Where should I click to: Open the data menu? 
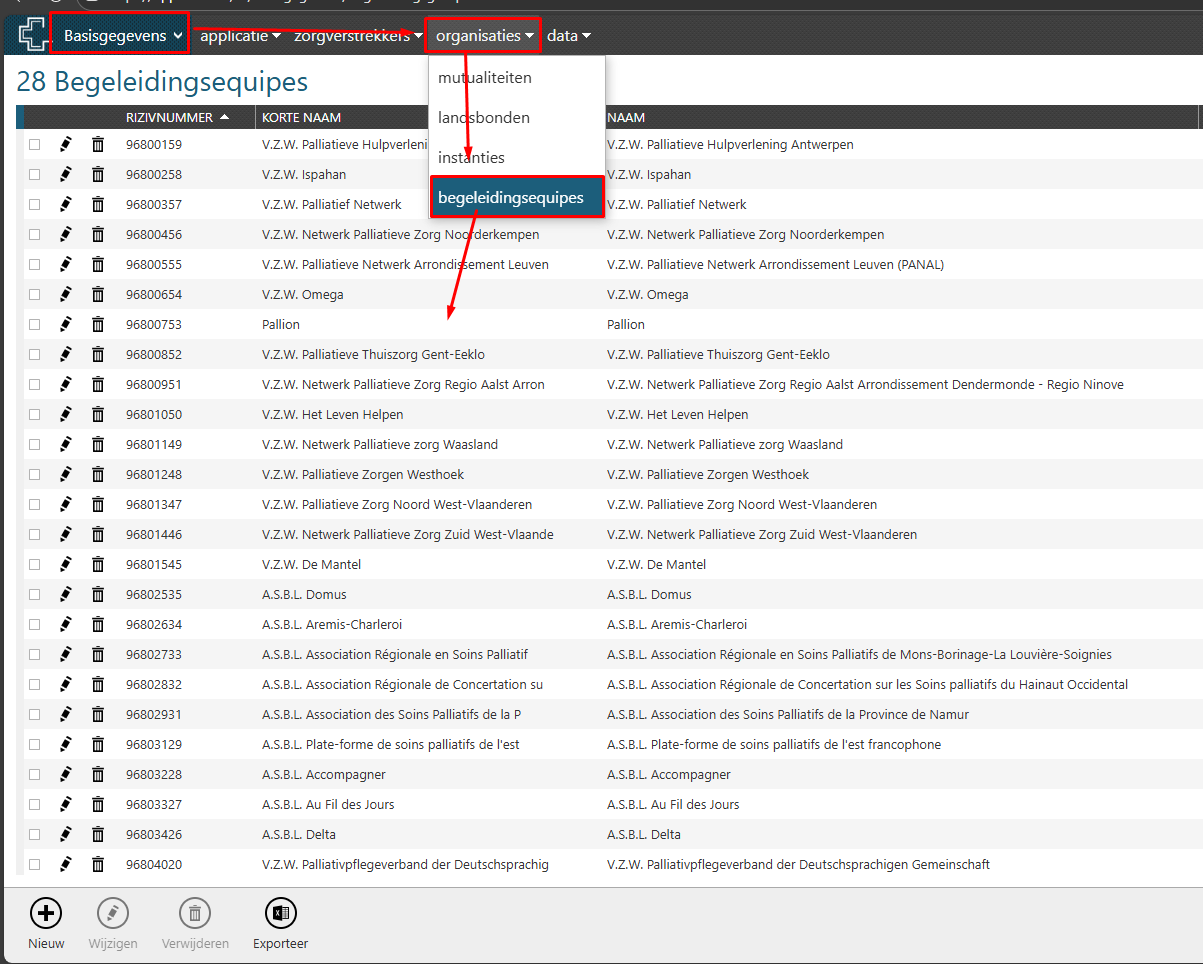(x=569, y=36)
